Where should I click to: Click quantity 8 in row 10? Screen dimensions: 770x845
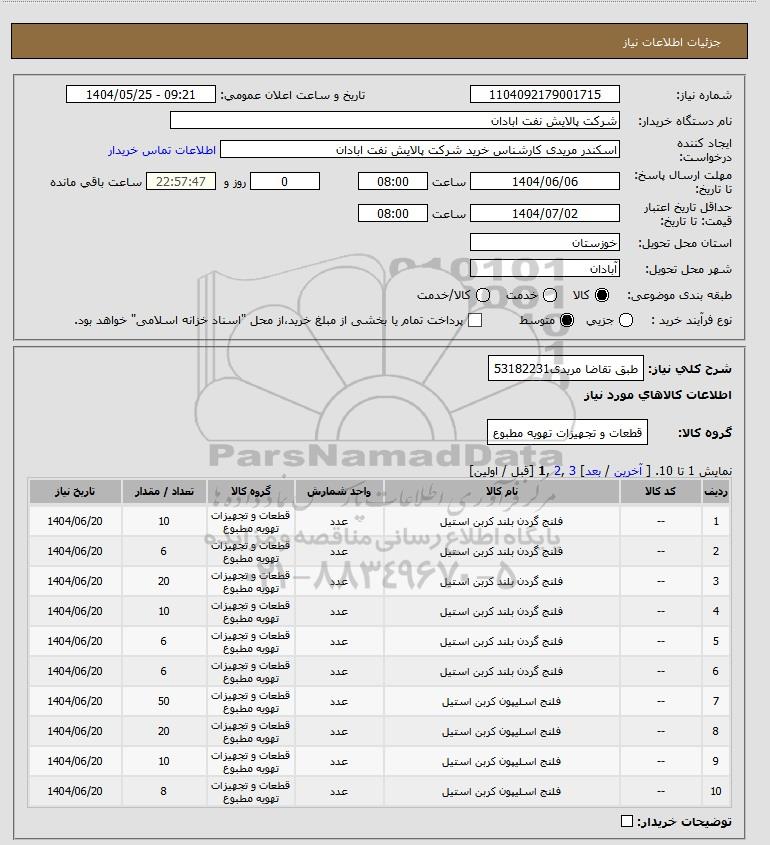(163, 791)
